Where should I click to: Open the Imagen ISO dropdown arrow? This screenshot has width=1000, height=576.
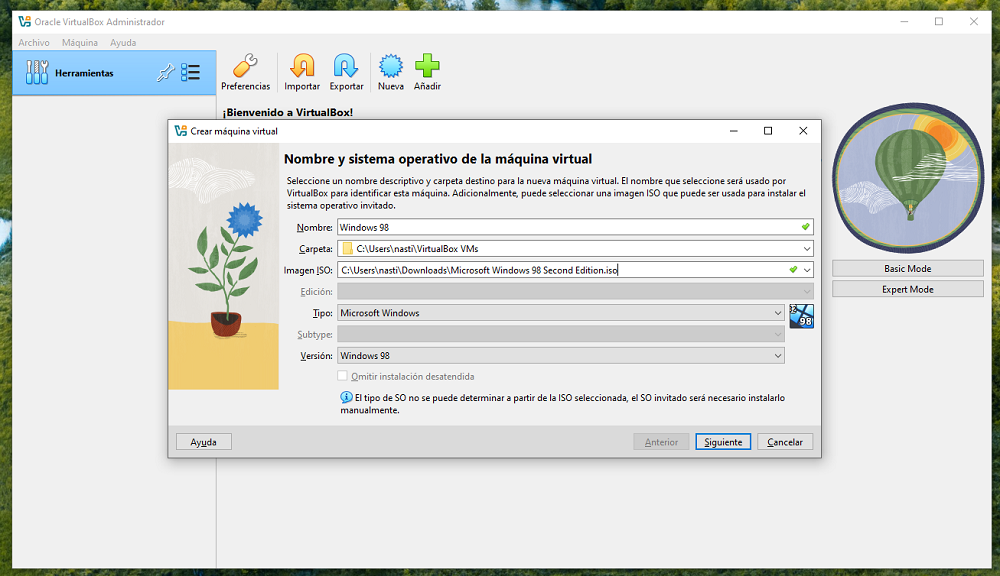807,269
